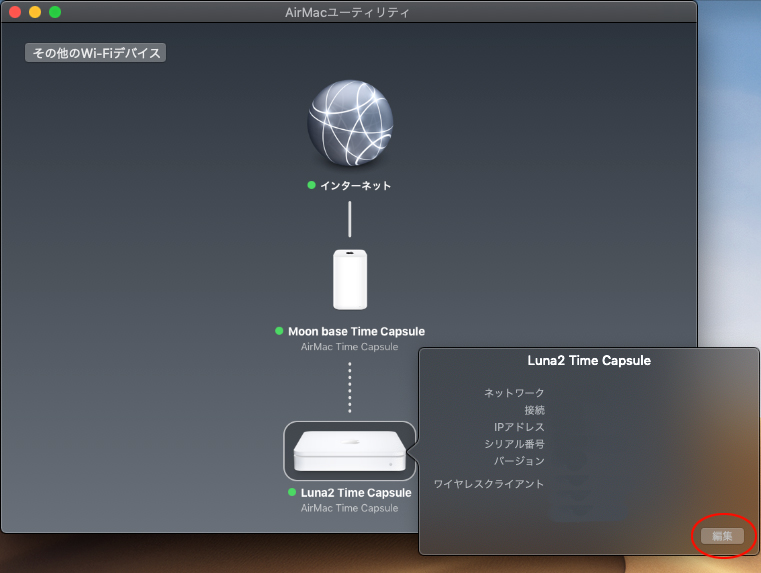The height and width of the screenshot is (573, 761).
Task: Click the green status dot beside Moon base
Action: coord(279,331)
